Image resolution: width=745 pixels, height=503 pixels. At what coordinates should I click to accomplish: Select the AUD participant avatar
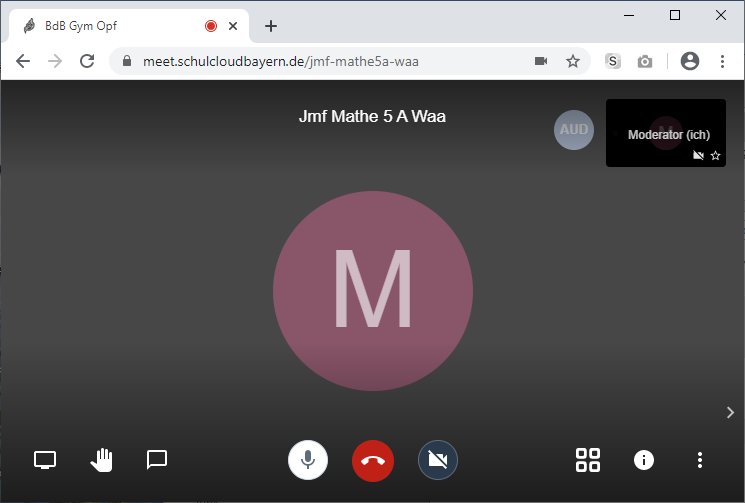click(x=574, y=130)
